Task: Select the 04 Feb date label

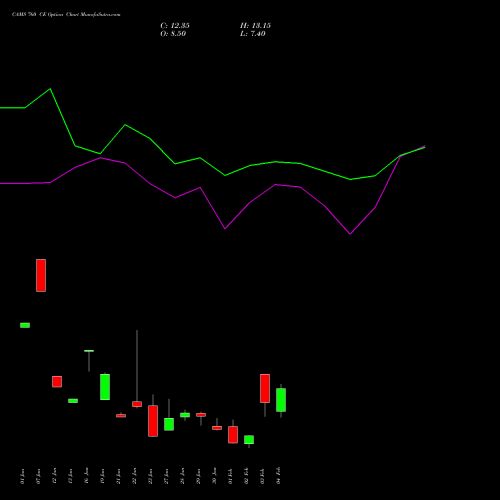Action: tap(278, 476)
